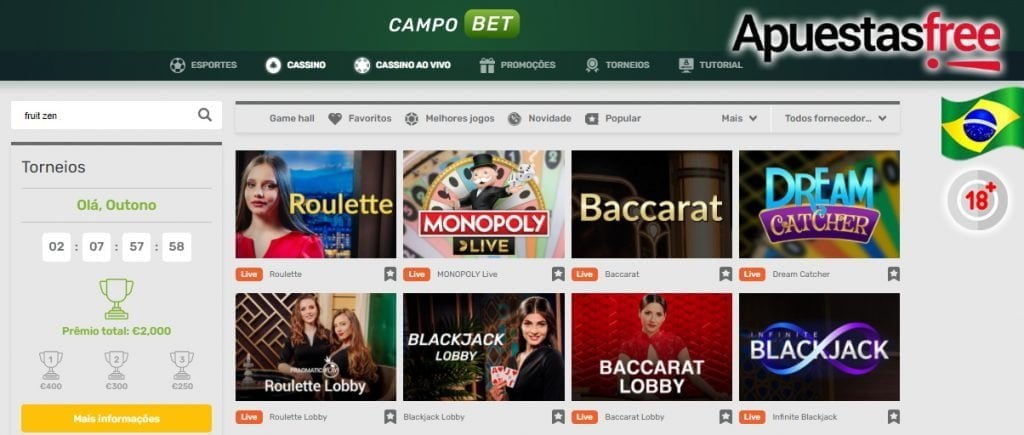This screenshot has width=1024, height=435.
Task: Switch to the Game hall tab
Action: click(x=292, y=119)
